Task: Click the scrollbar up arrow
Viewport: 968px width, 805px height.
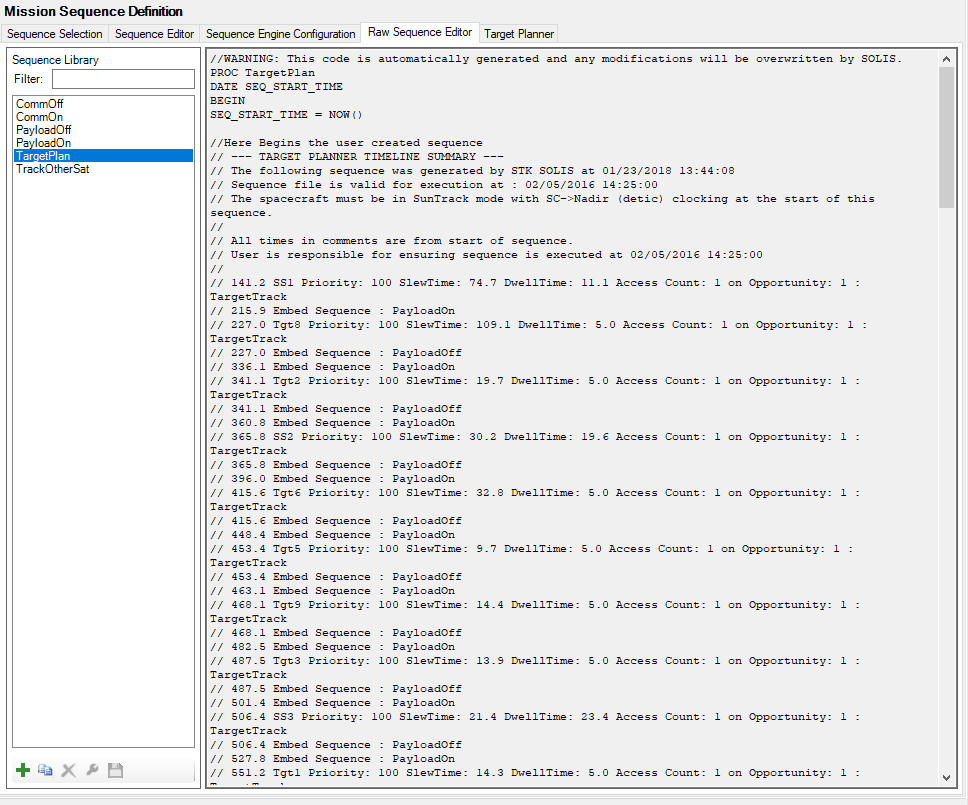Action: (946, 58)
